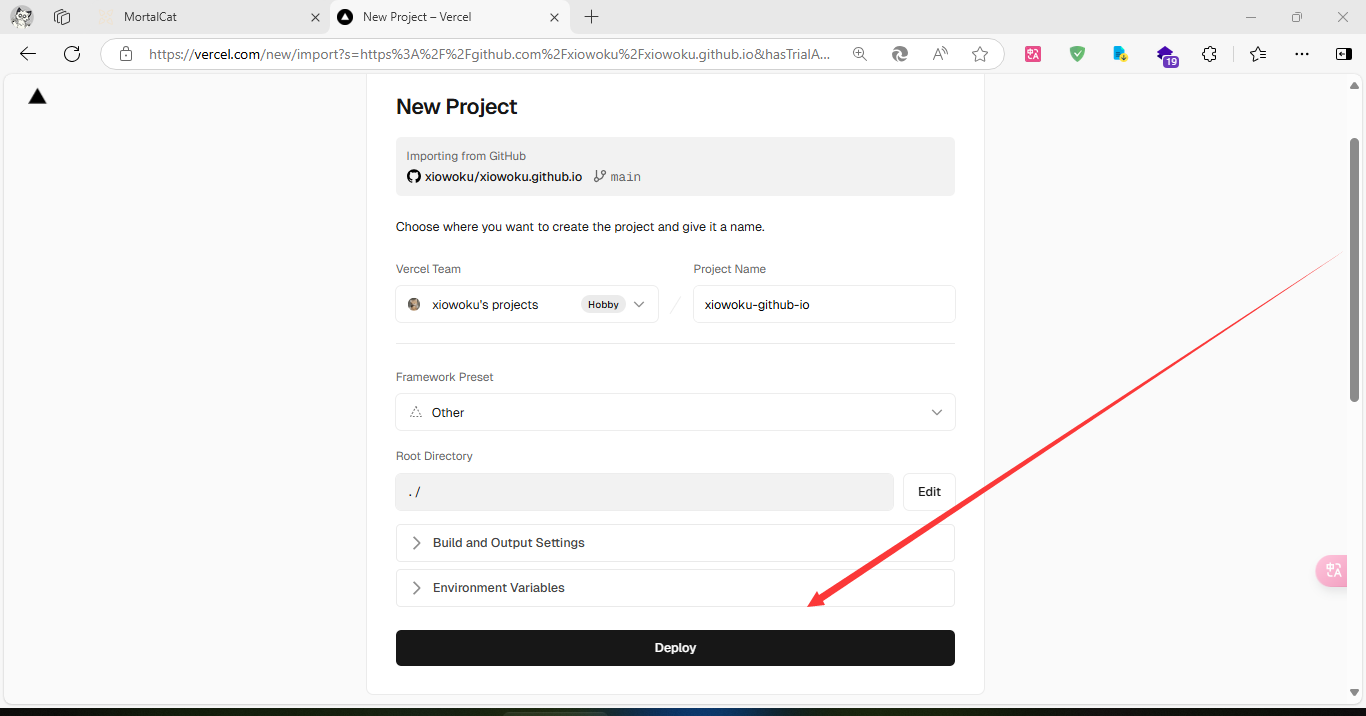Switch to the MortalCat tab

(x=208, y=17)
